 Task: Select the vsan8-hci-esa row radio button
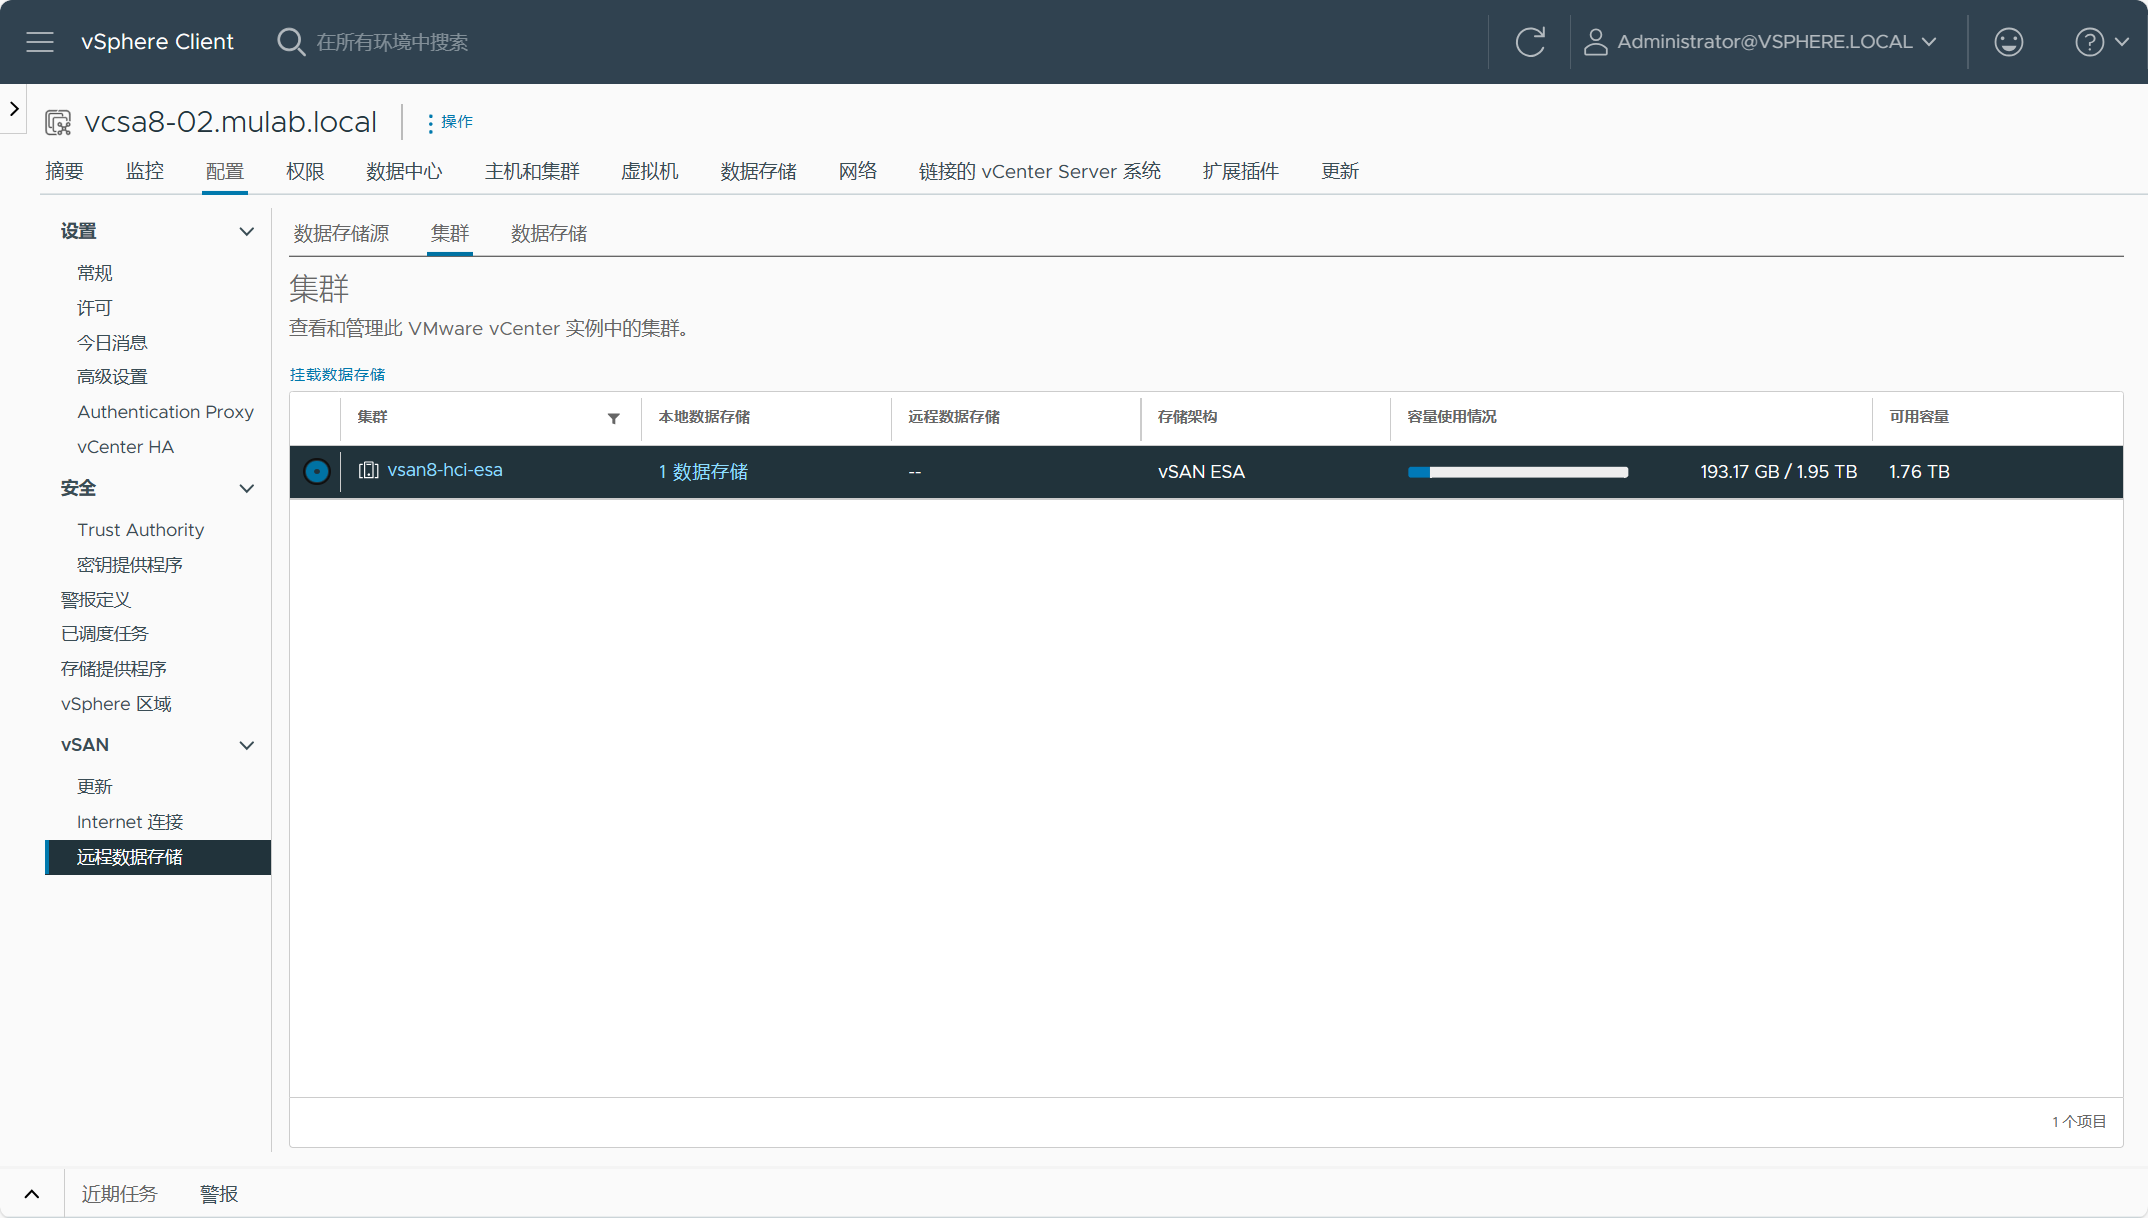point(316,471)
